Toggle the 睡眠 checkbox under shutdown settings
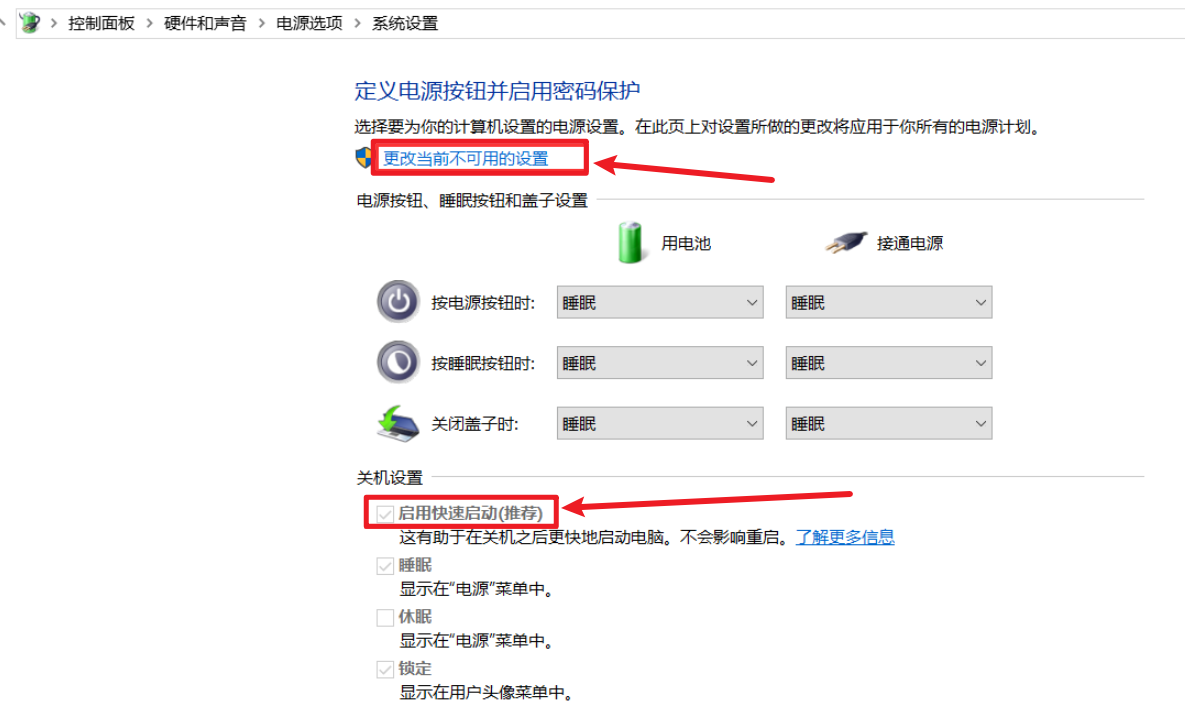1185x717 pixels. (385, 566)
